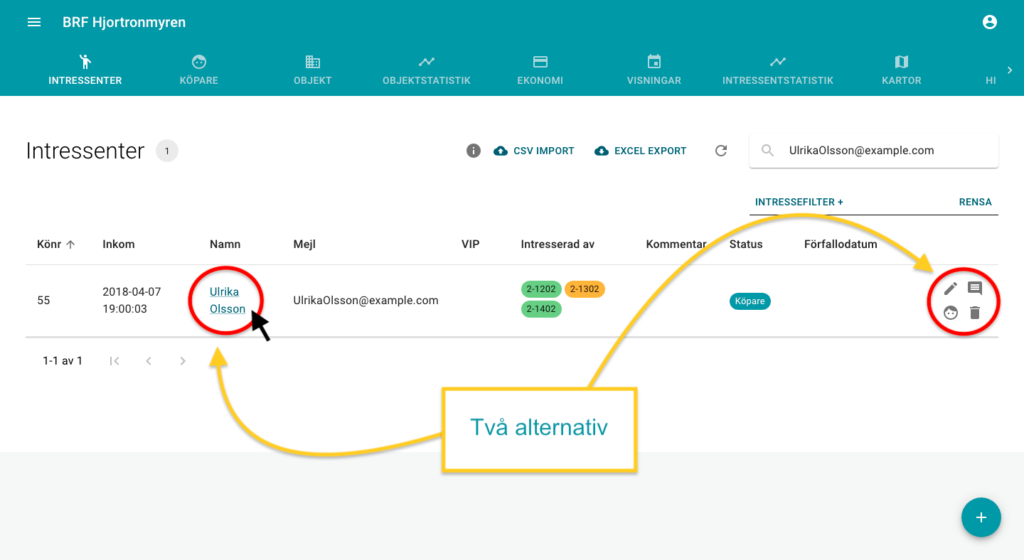
Task: Click the pencil edit icon for Ulrika Olsson
Action: click(951, 288)
